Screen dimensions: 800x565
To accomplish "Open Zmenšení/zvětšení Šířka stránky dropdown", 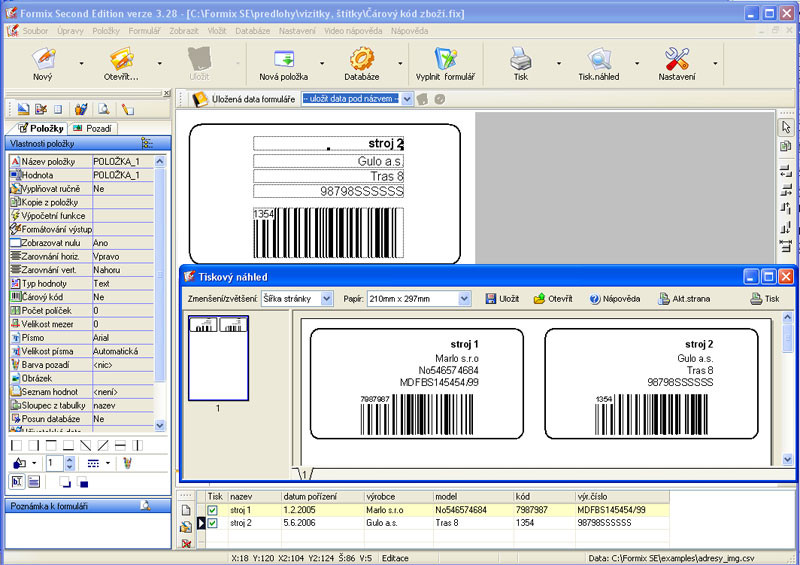I will 327,299.
